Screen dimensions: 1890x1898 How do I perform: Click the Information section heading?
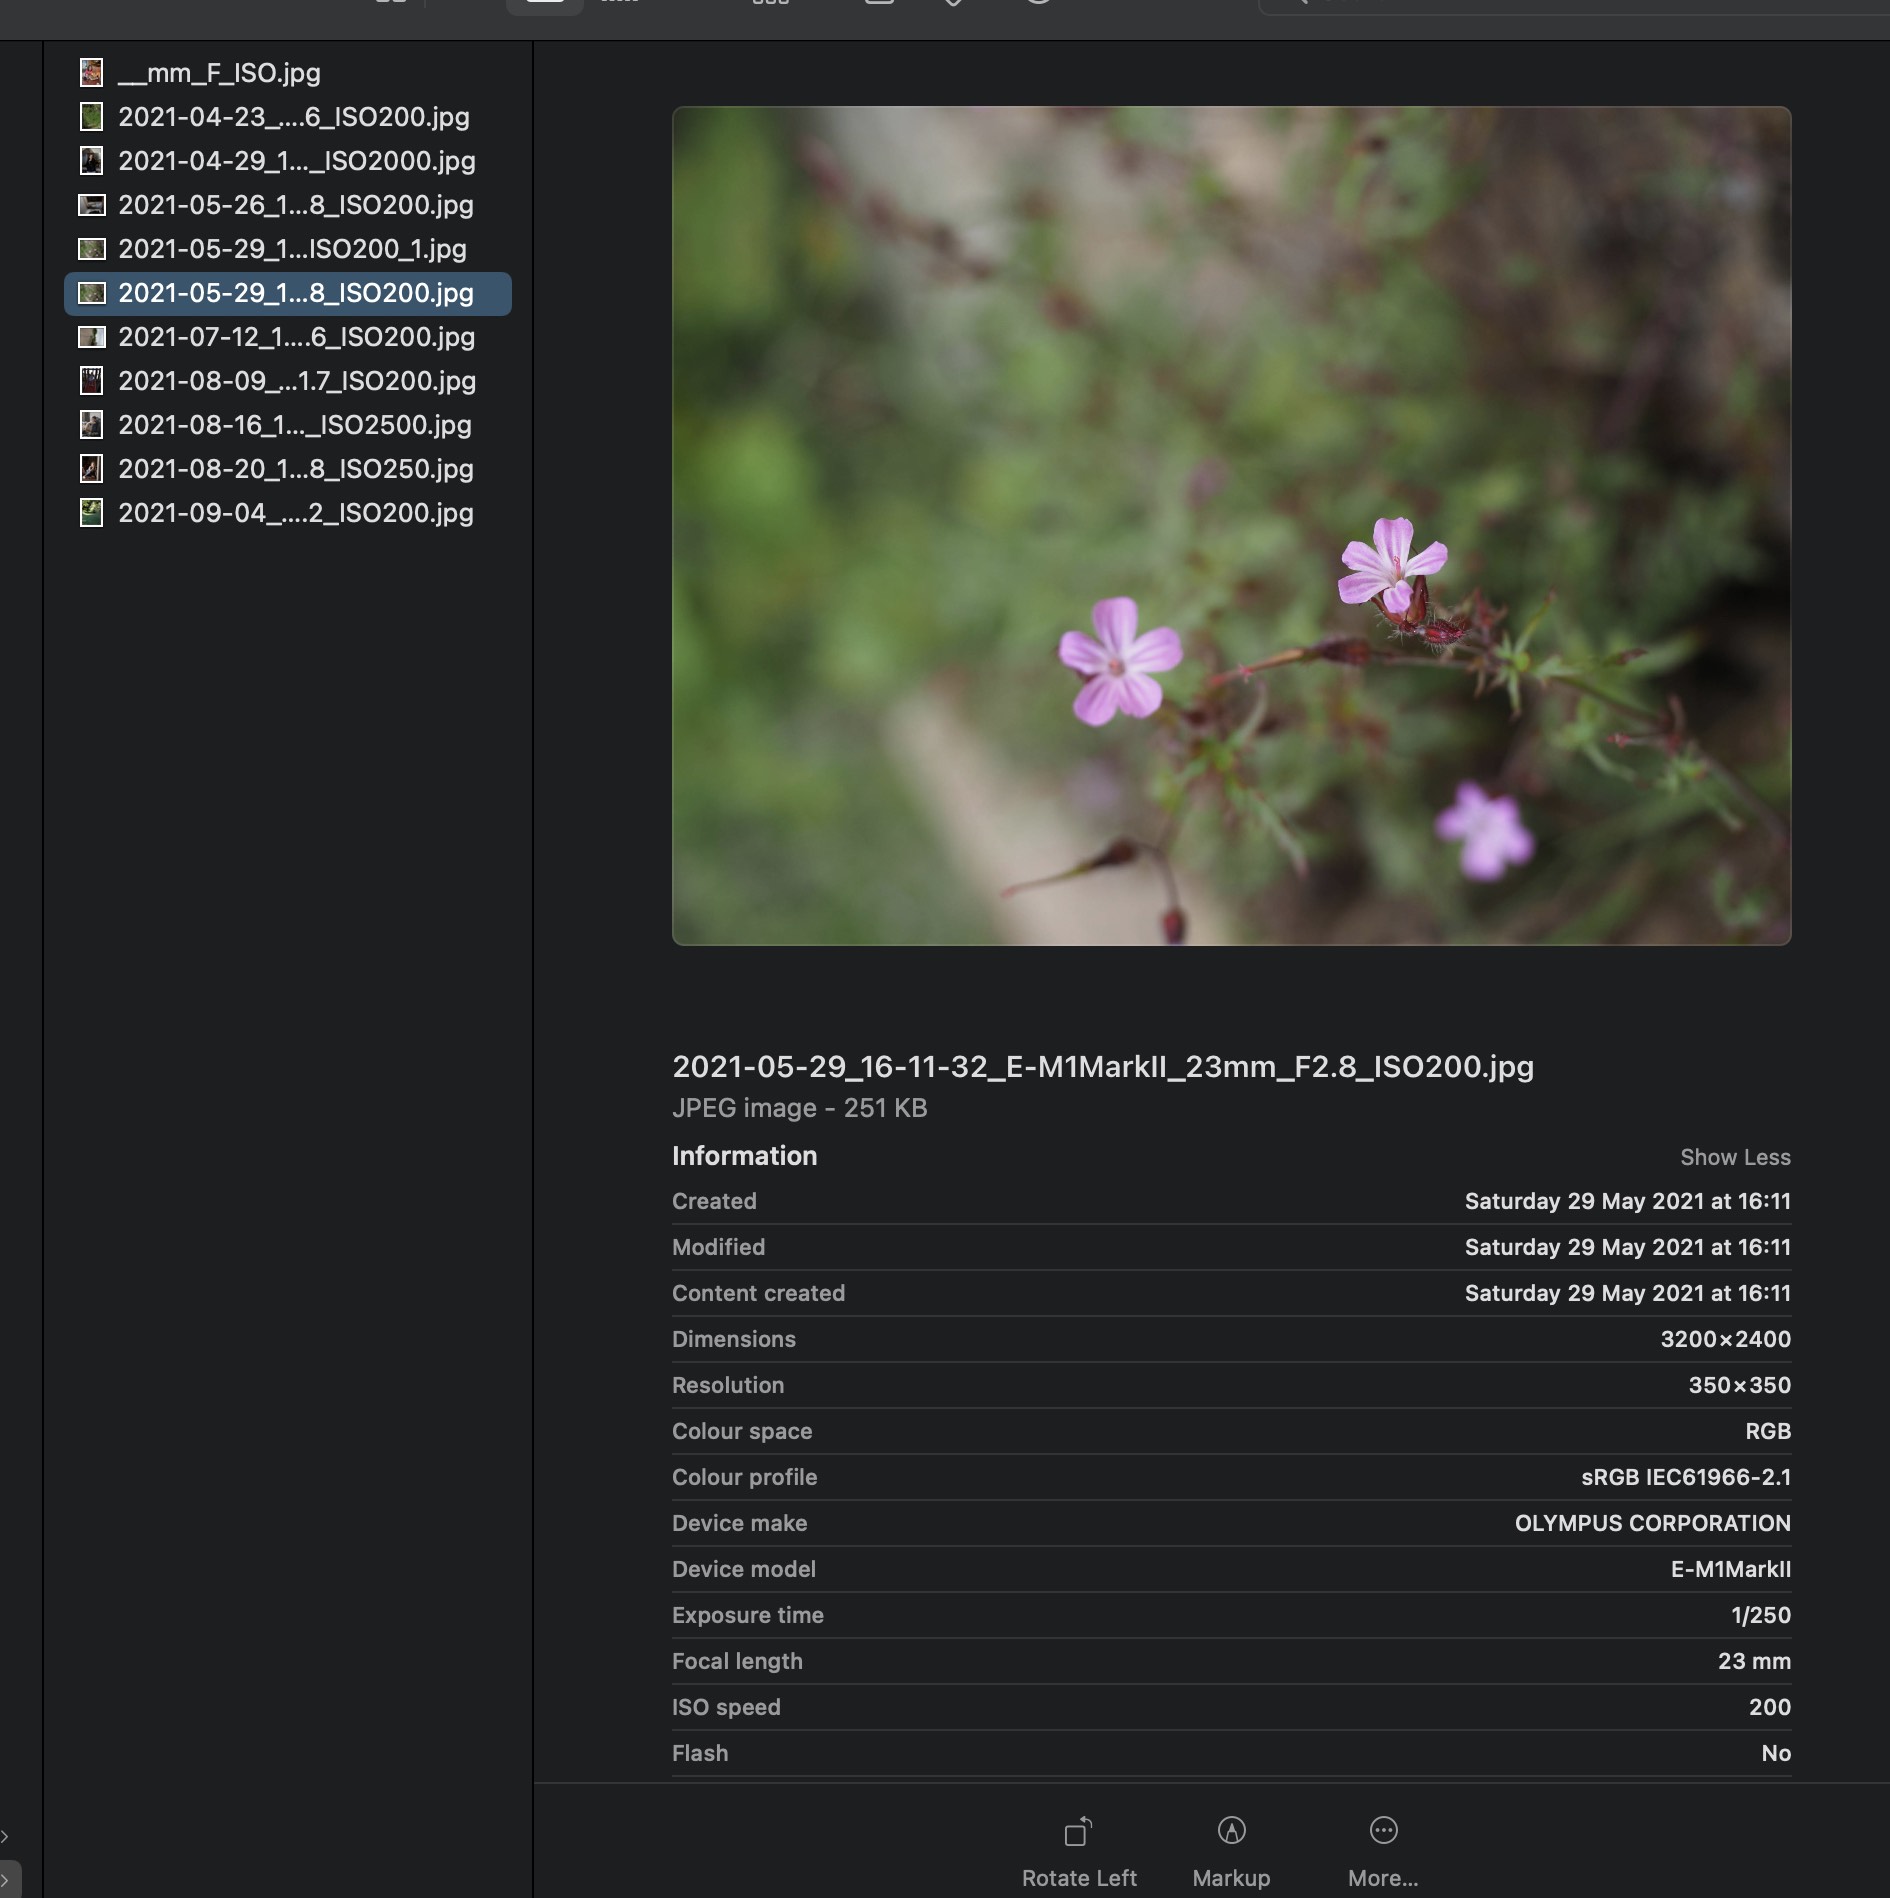pos(744,1156)
